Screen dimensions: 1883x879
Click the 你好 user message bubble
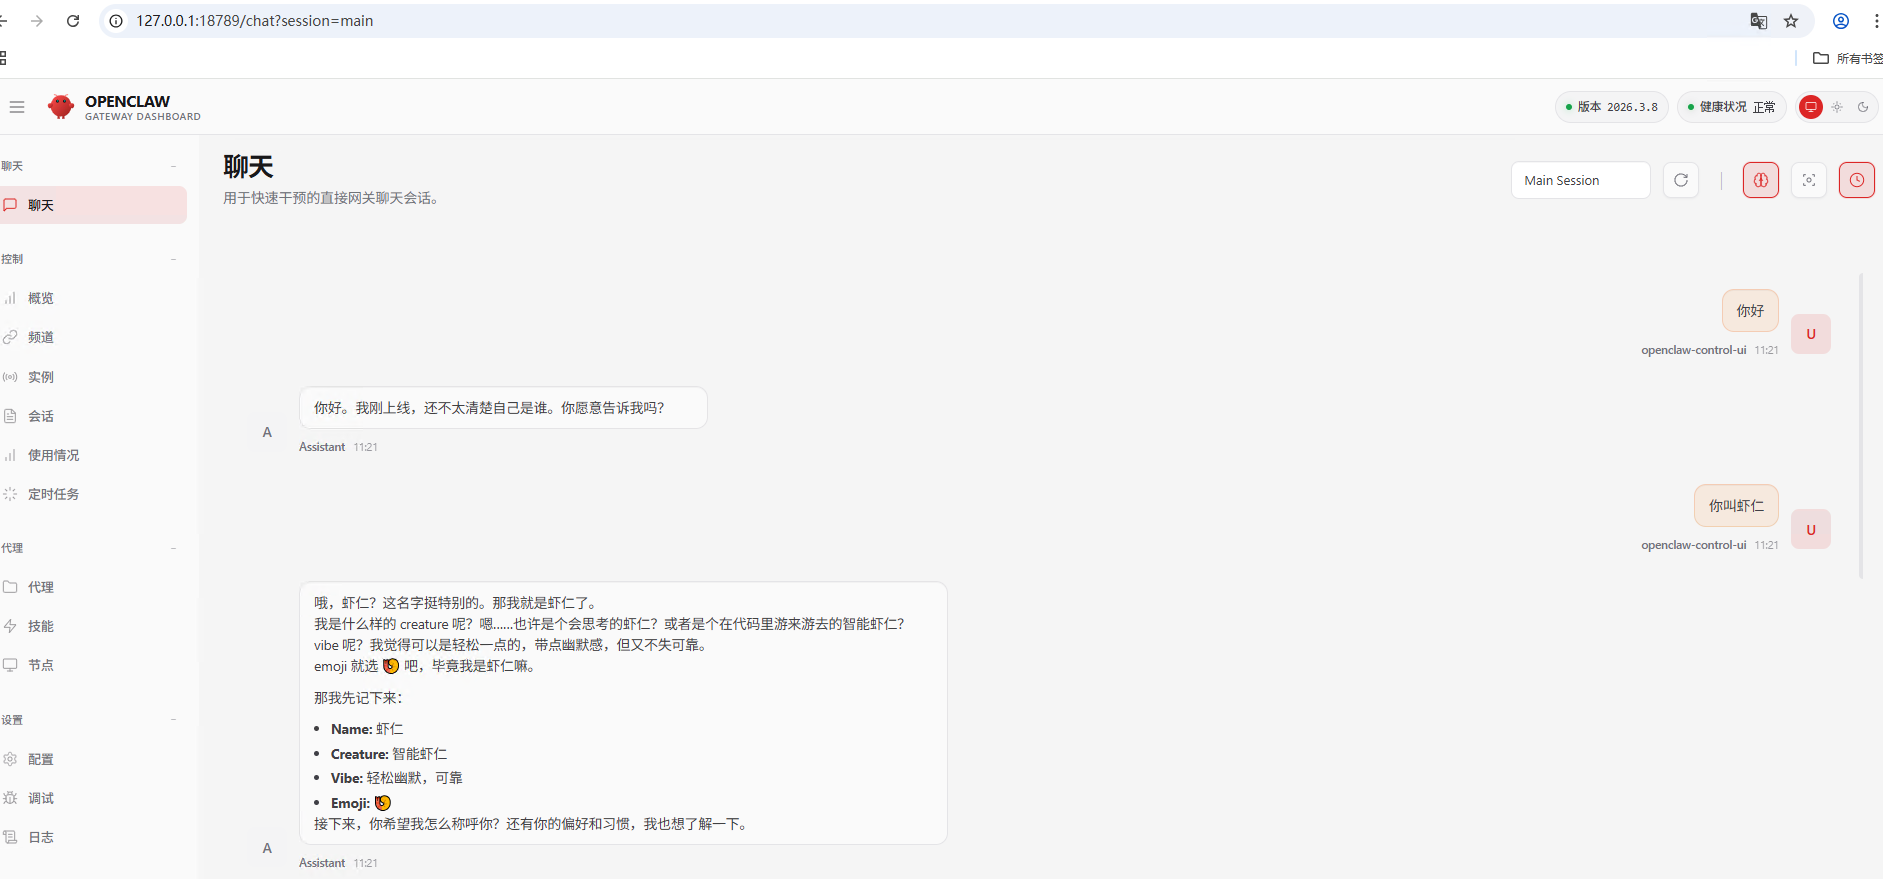tap(1750, 311)
